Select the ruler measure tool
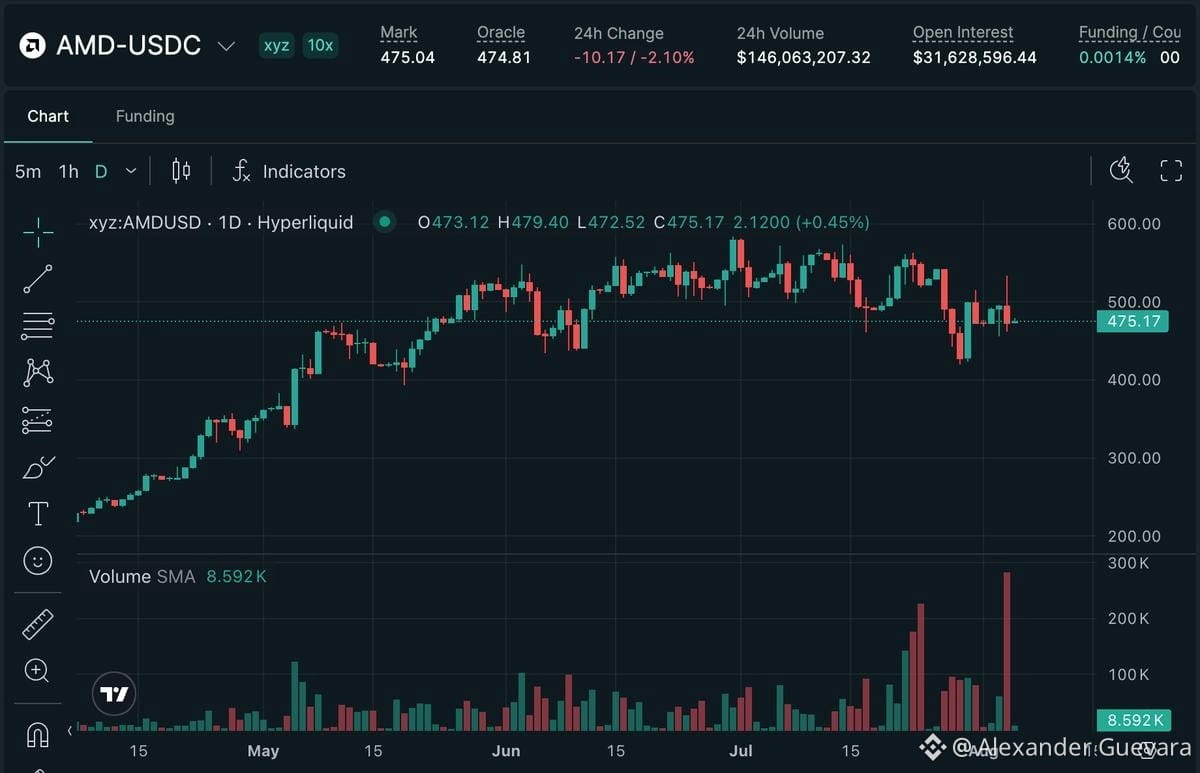This screenshot has height=773, width=1200. (38, 624)
